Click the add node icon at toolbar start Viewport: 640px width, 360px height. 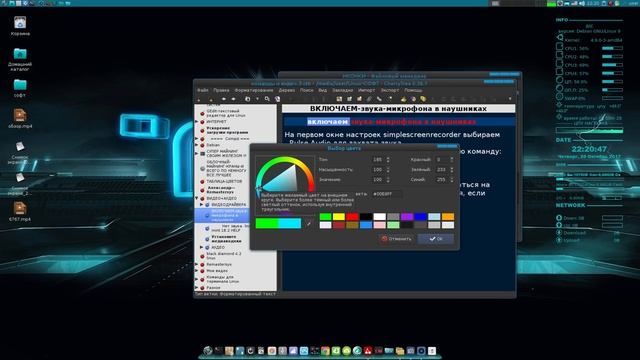[199, 99]
